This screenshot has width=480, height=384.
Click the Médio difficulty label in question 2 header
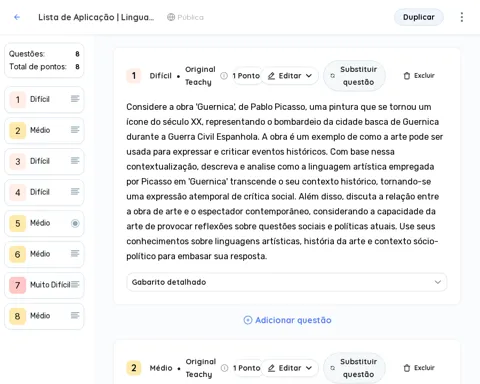coord(161,368)
